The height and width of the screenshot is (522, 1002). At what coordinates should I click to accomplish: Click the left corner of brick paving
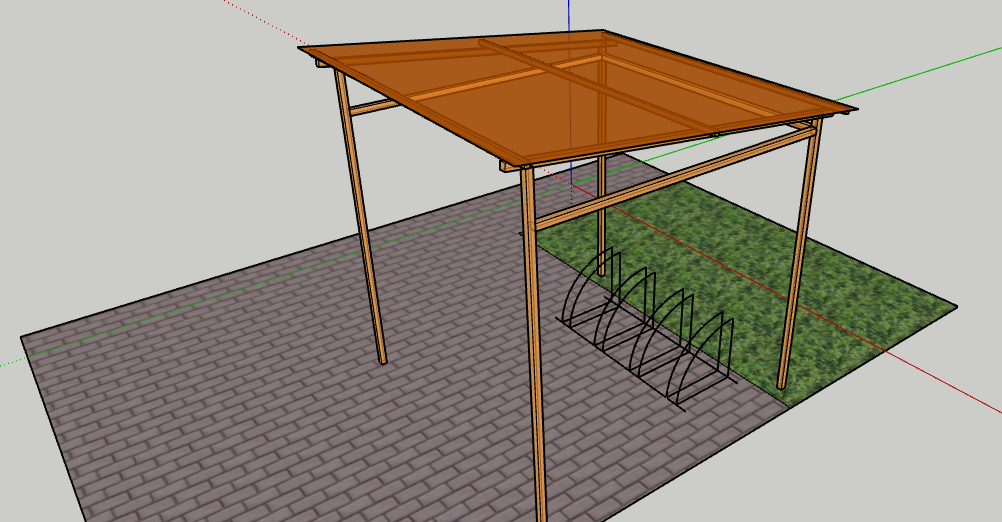point(24,338)
